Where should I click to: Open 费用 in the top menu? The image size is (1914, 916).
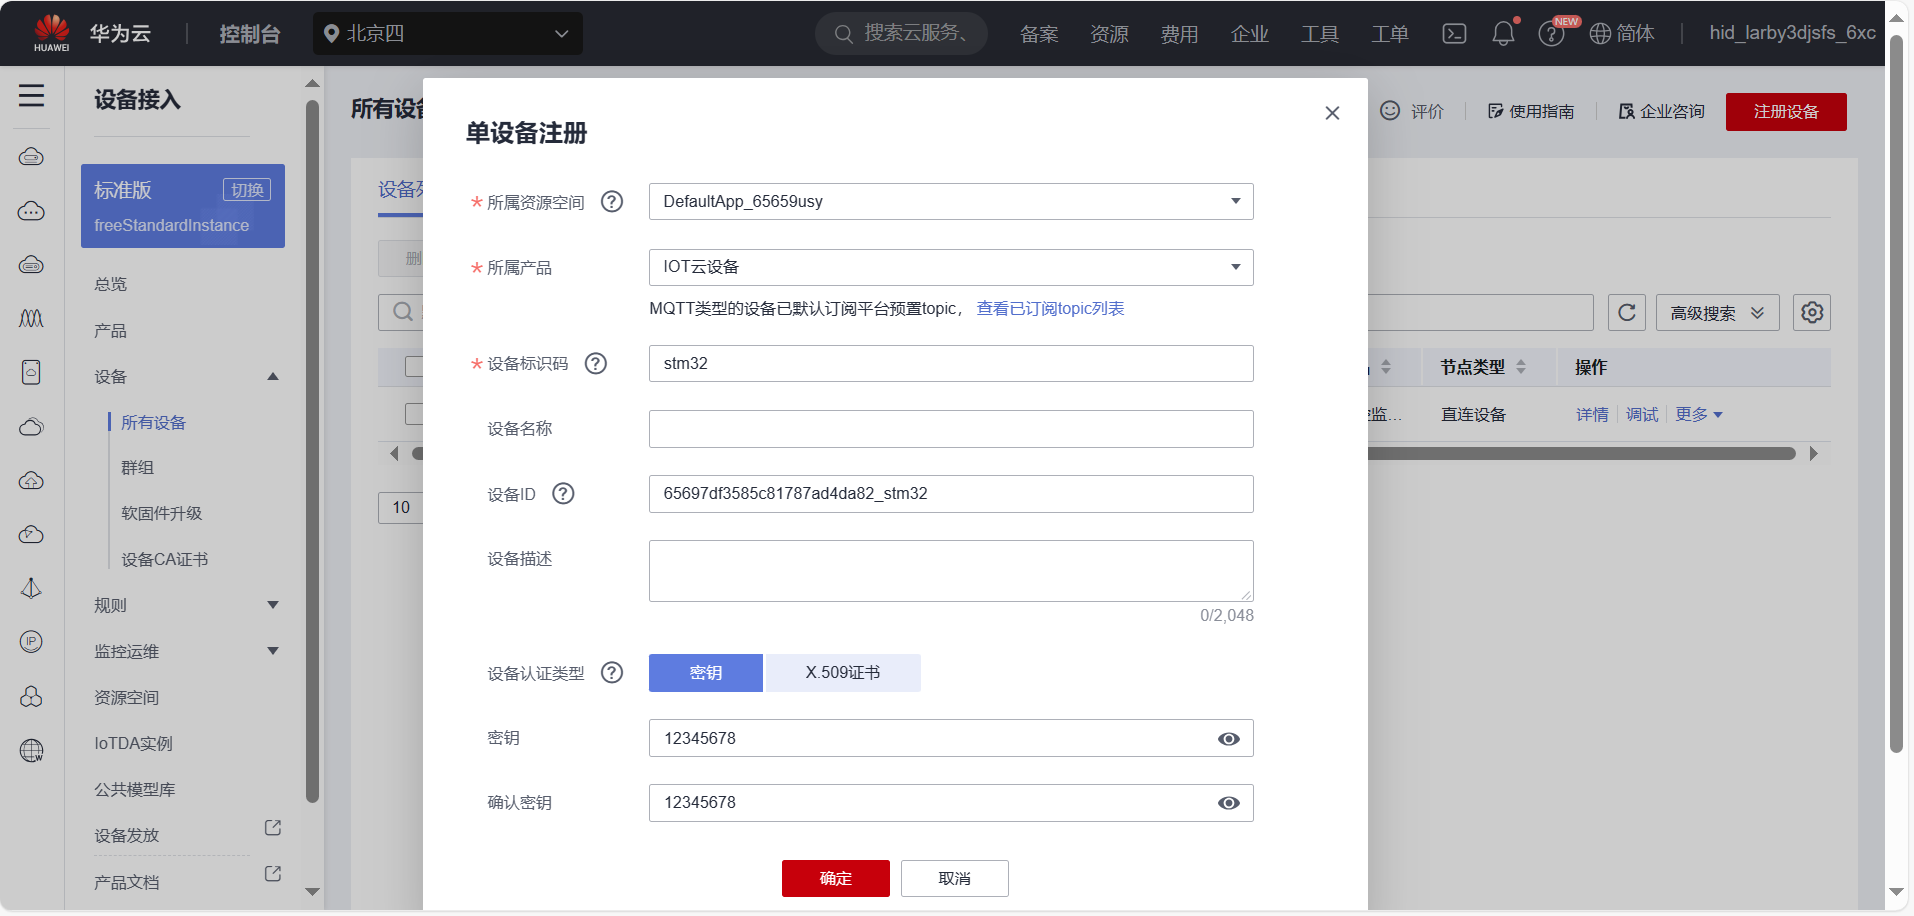coord(1179,34)
